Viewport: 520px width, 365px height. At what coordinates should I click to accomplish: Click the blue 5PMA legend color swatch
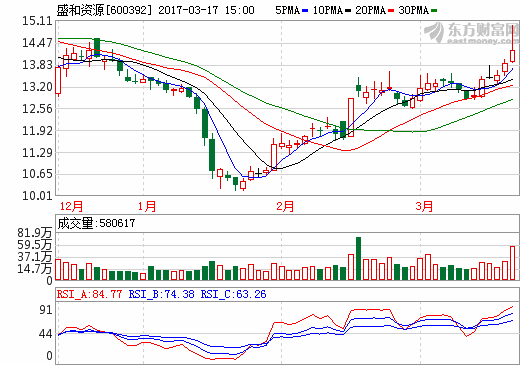tap(305, 11)
